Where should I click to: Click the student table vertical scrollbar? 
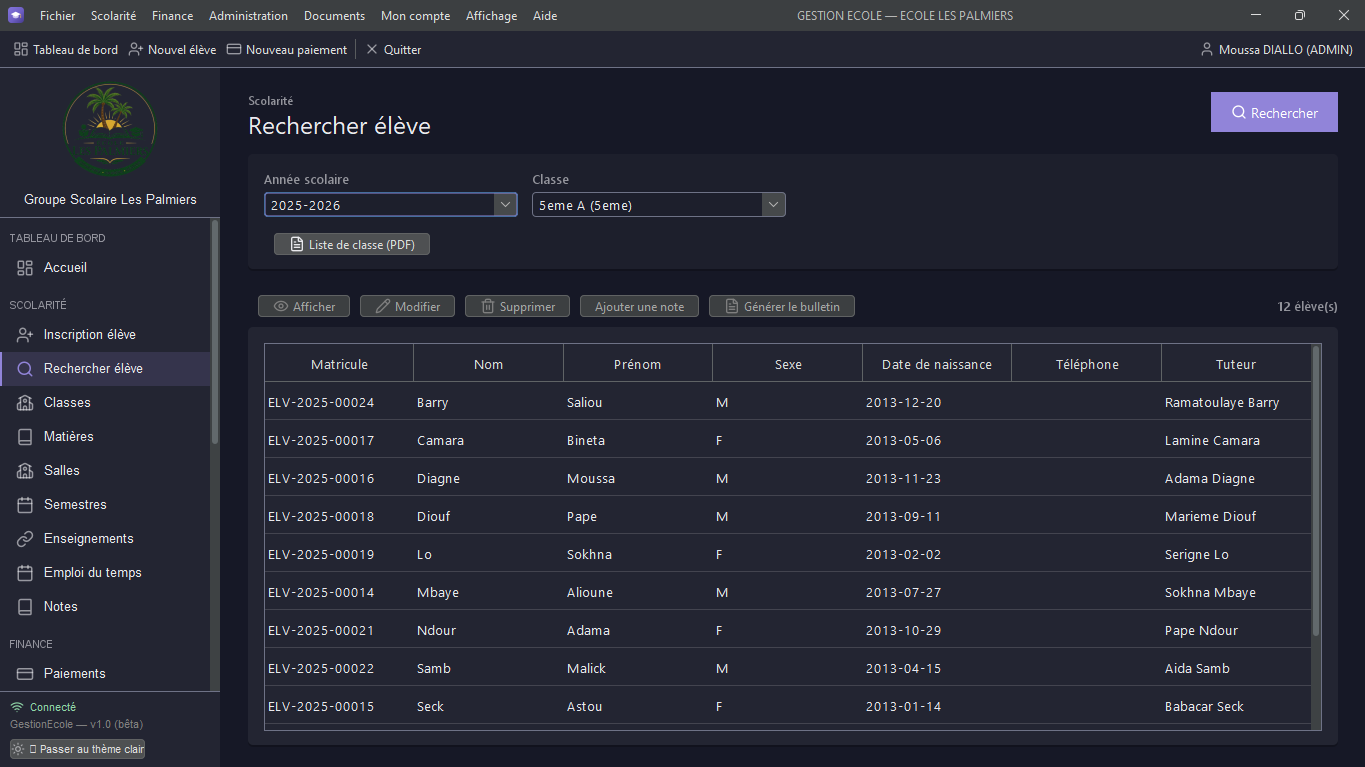pyautogui.click(x=1316, y=490)
